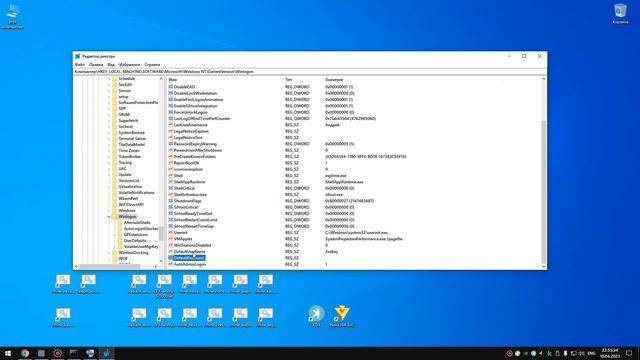This screenshot has width=640, height=360.
Task: Open the Избранное menu
Action: pos(129,64)
